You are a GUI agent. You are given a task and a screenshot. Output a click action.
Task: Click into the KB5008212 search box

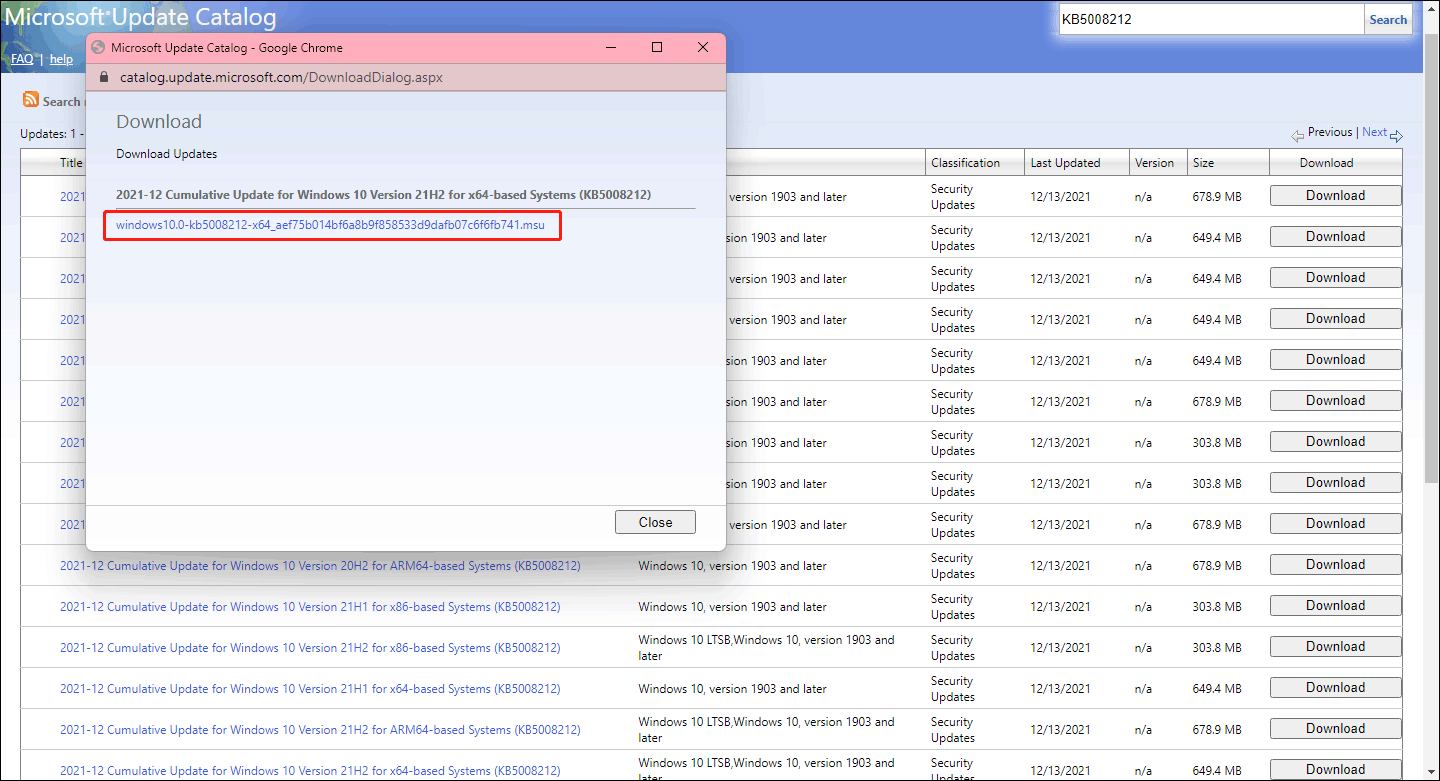click(1212, 19)
